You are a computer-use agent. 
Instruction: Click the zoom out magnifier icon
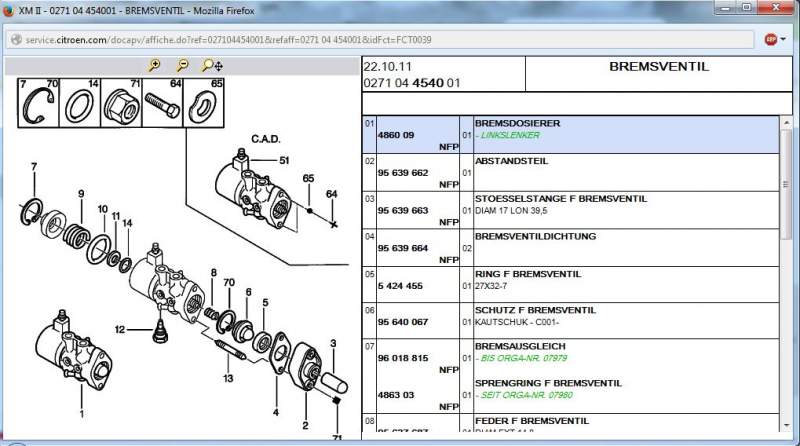pos(182,65)
